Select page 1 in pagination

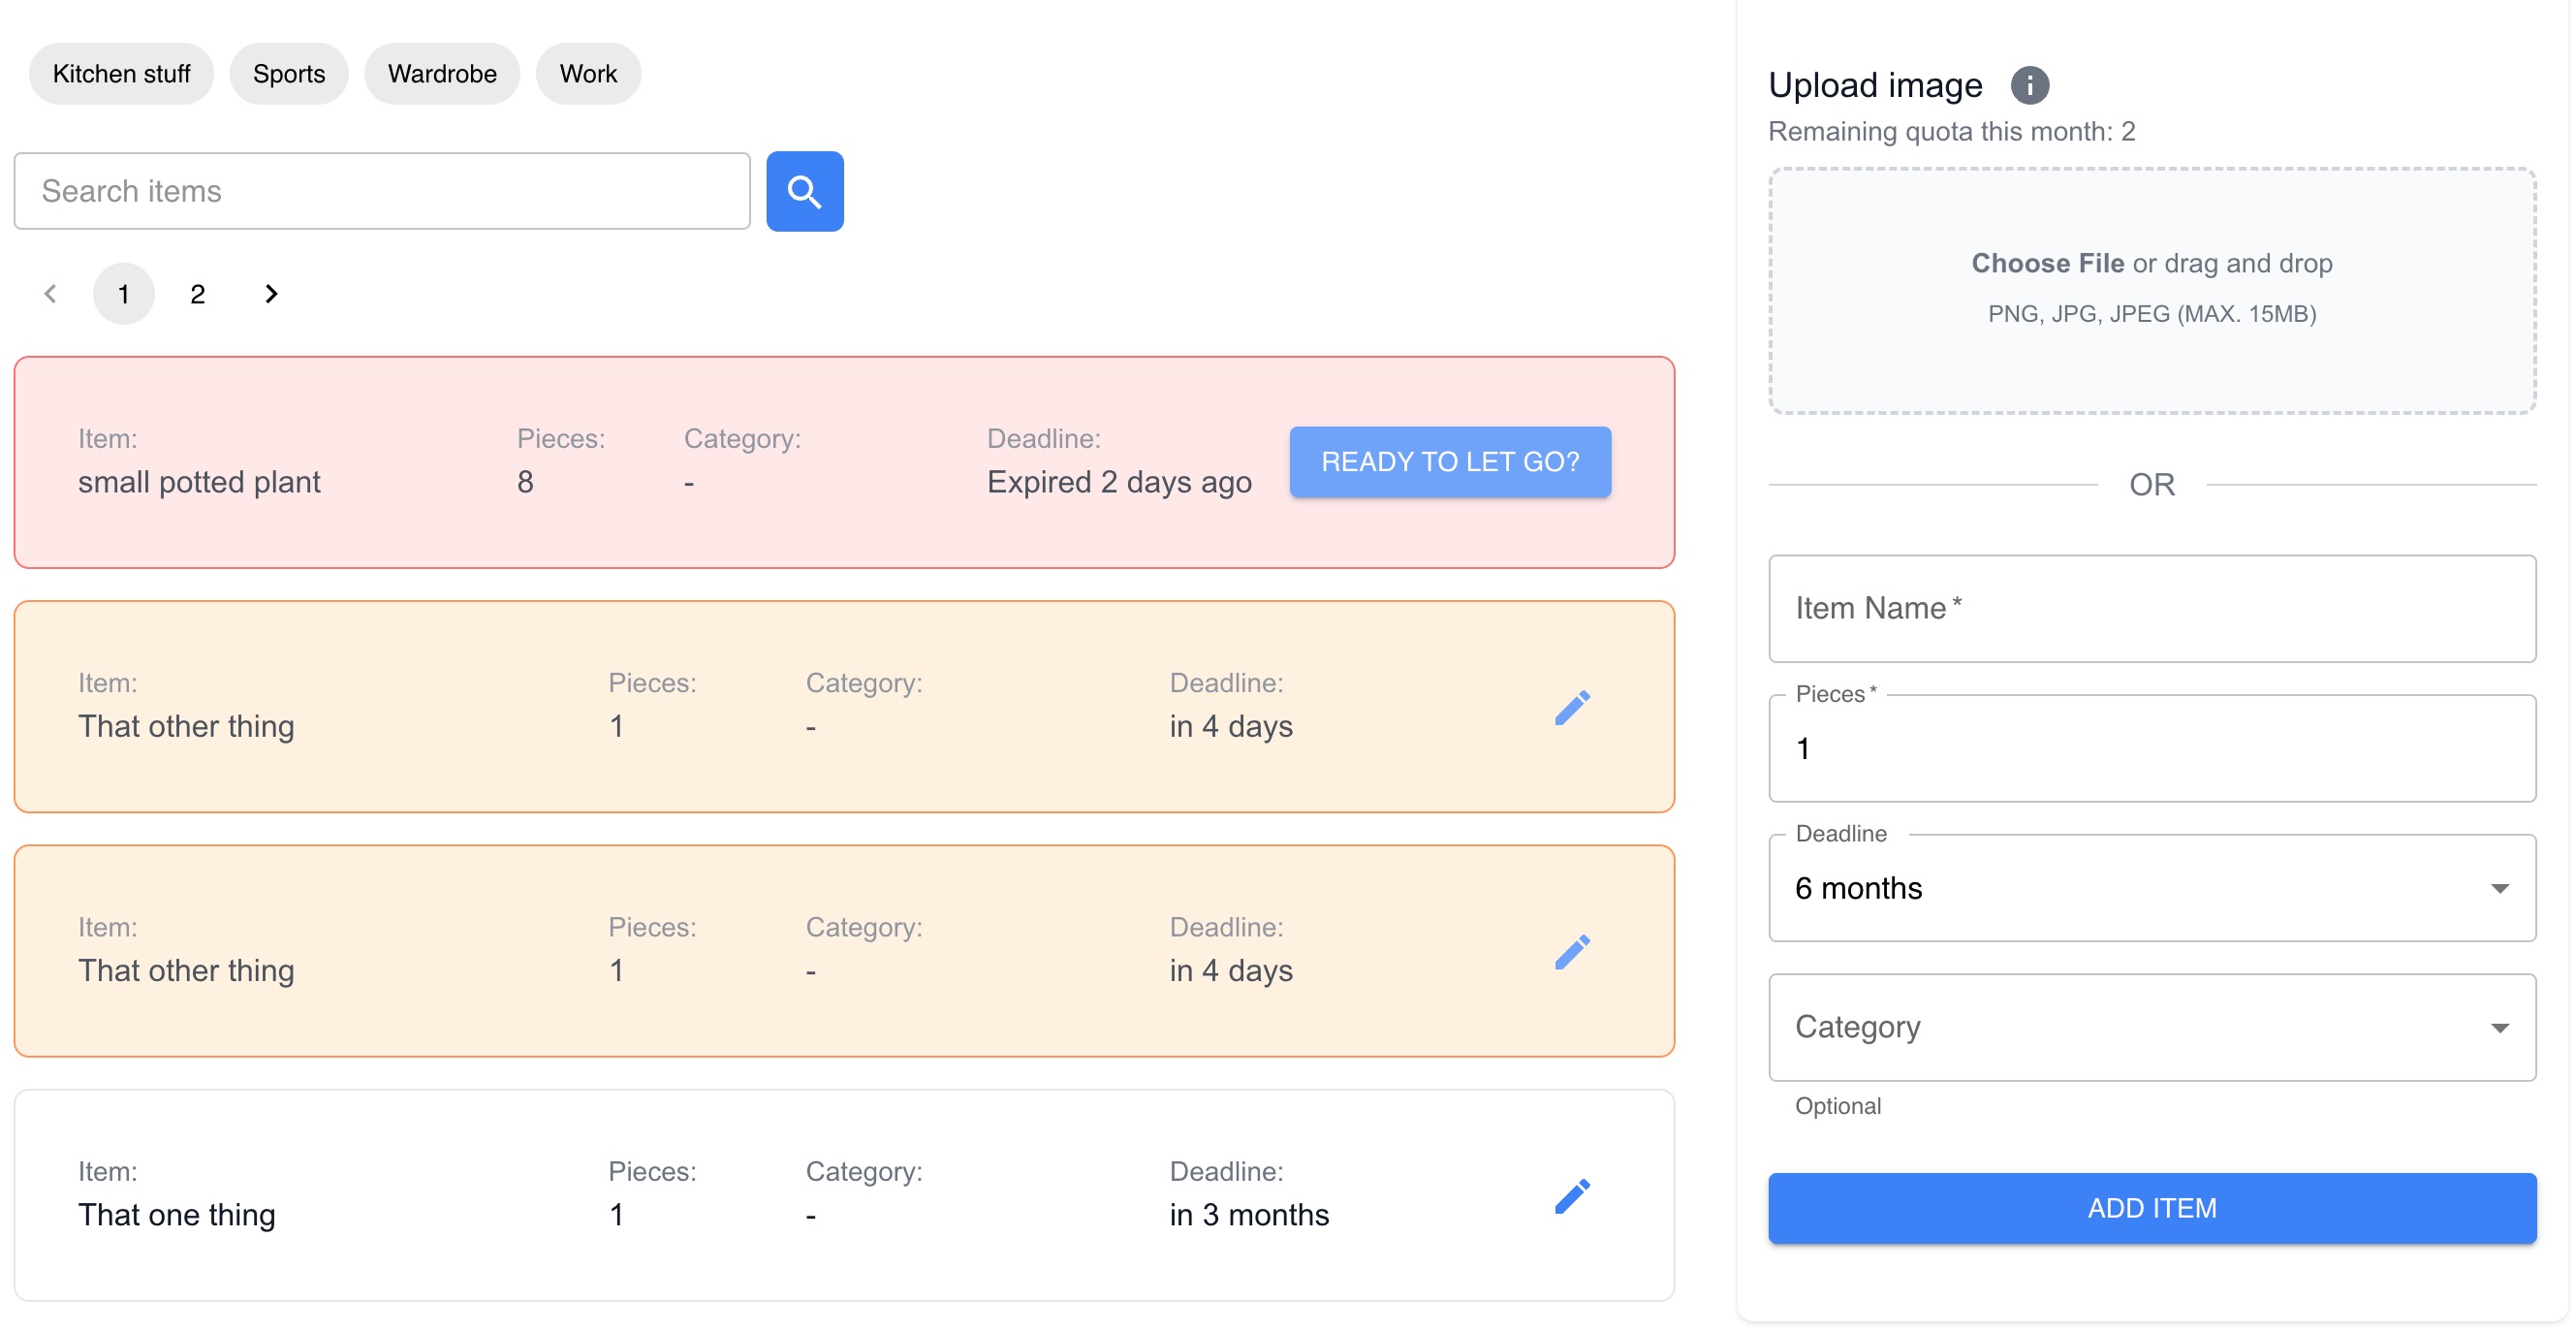(x=123, y=293)
